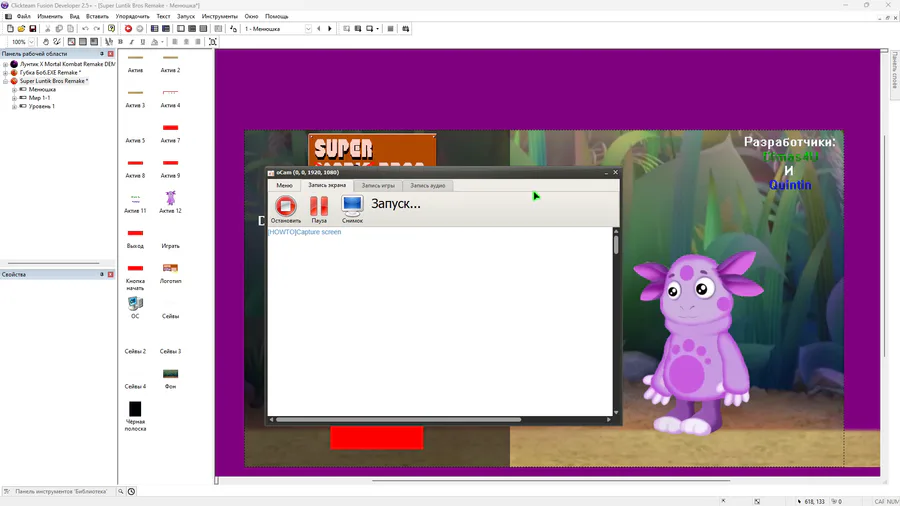The height and width of the screenshot is (506, 900).
Task: Go to the next frame arrow
Action: click(330, 29)
